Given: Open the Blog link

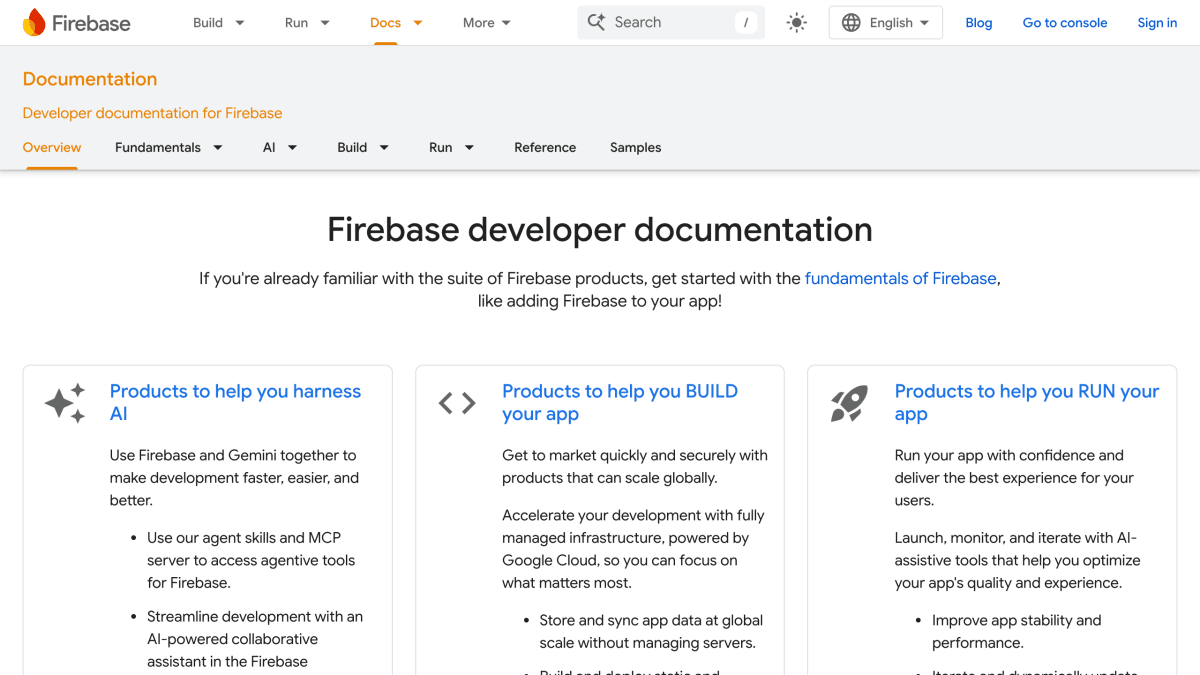Looking at the screenshot, I should pos(979,23).
